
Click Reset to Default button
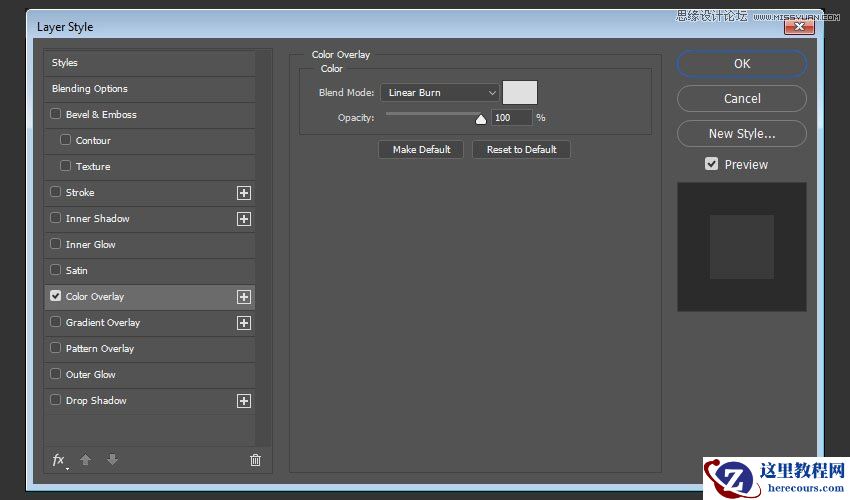(521, 150)
